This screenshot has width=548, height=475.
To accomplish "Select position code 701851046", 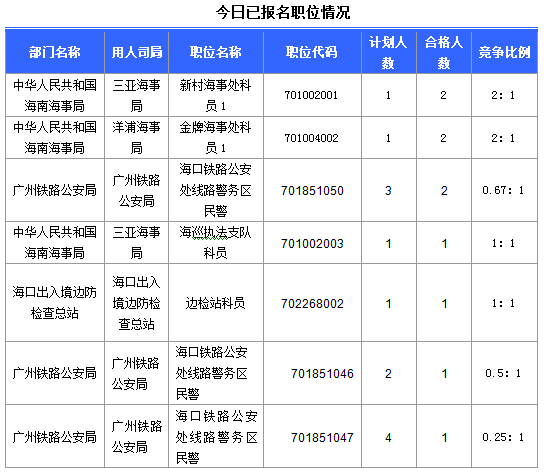I will tap(322, 374).
